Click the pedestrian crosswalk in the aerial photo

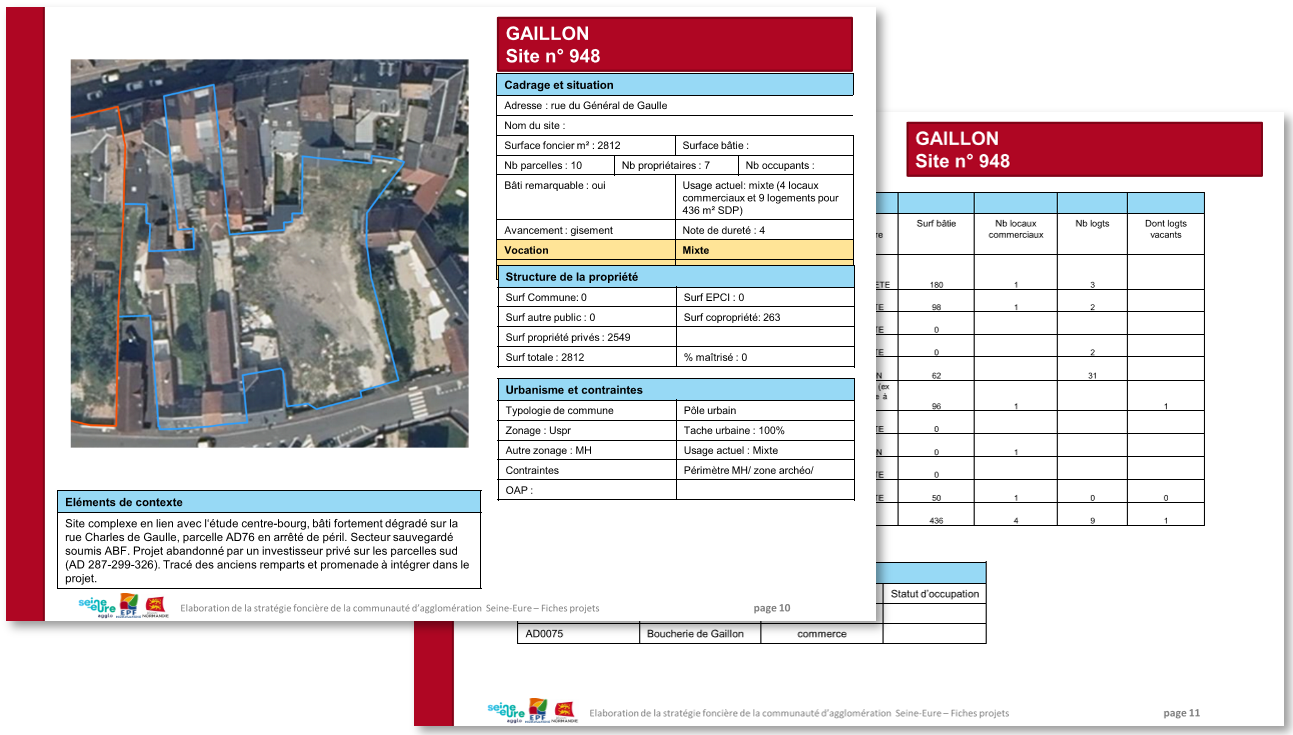pos(417,404)
